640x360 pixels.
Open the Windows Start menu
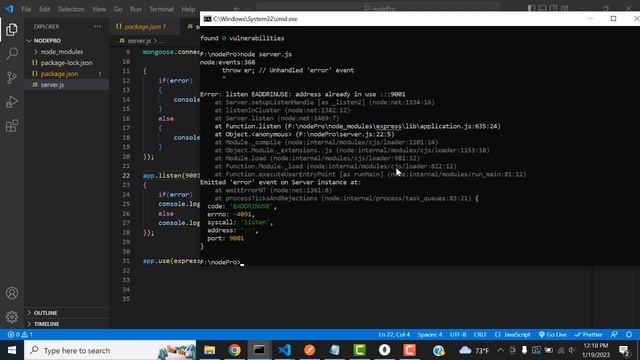pos(12,350)
